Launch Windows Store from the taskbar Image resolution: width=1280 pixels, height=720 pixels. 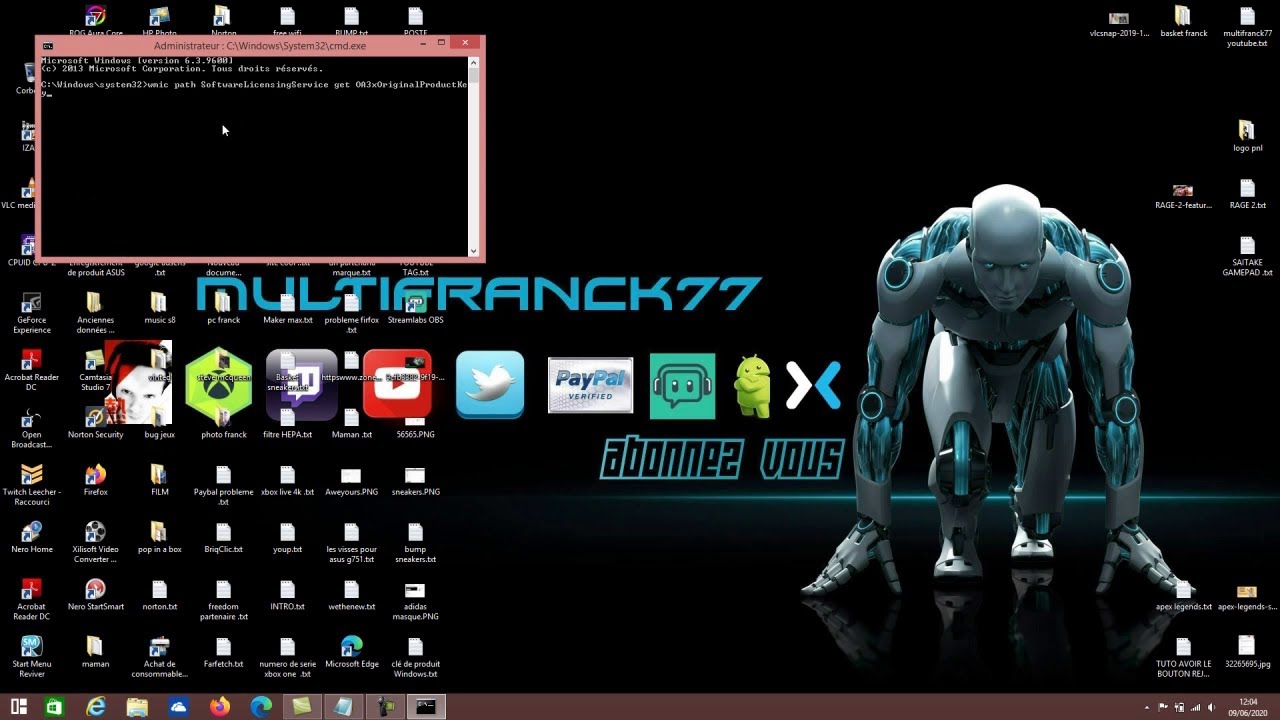click(x=55, y=707)
